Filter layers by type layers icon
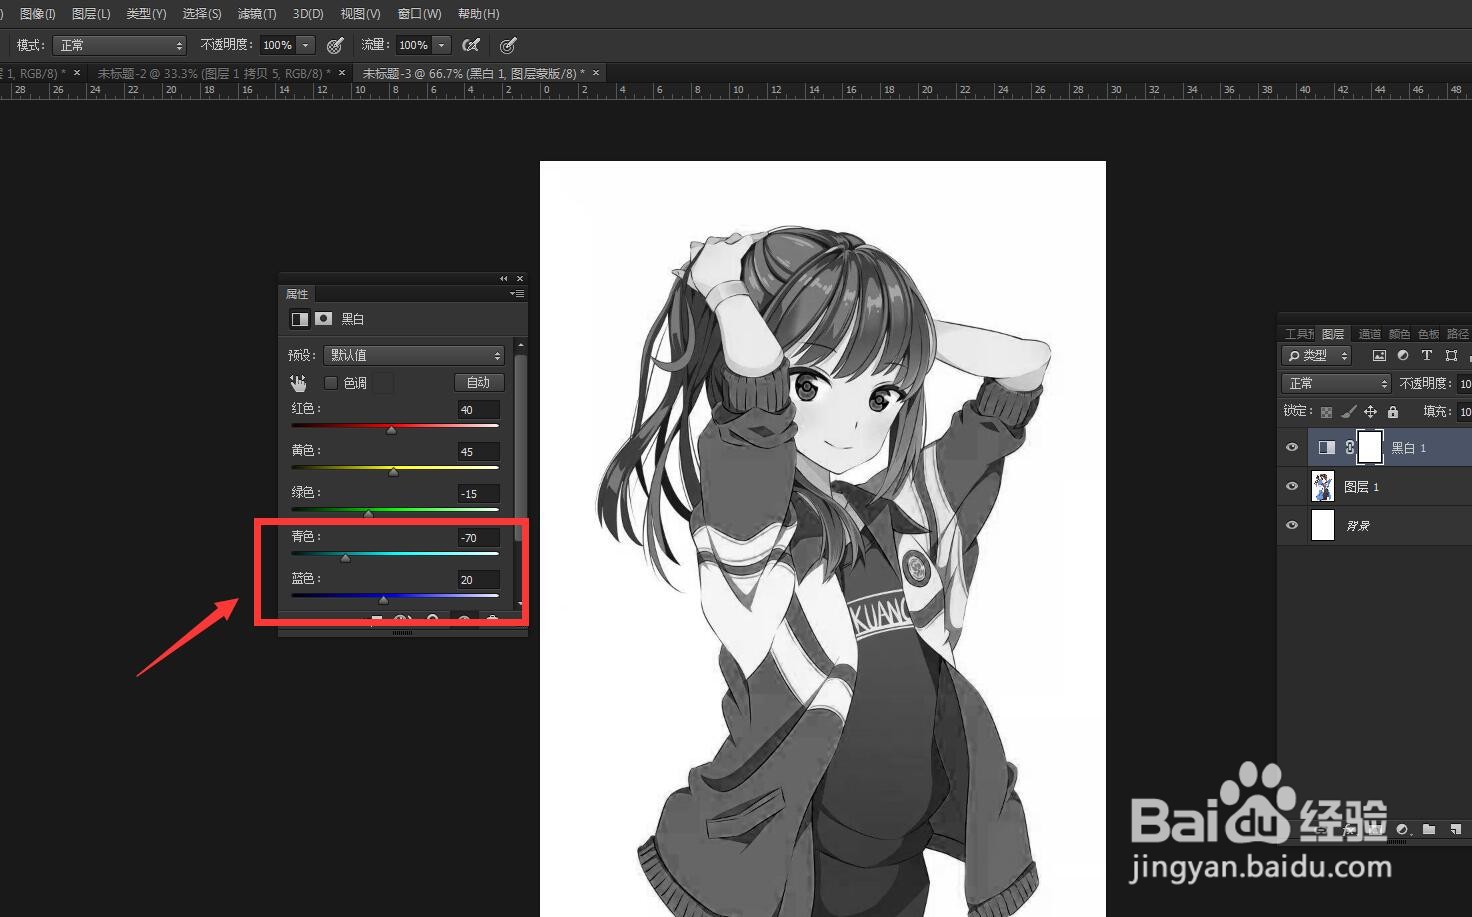Viewport: 1472px width, 917px height. [1427, 356]
